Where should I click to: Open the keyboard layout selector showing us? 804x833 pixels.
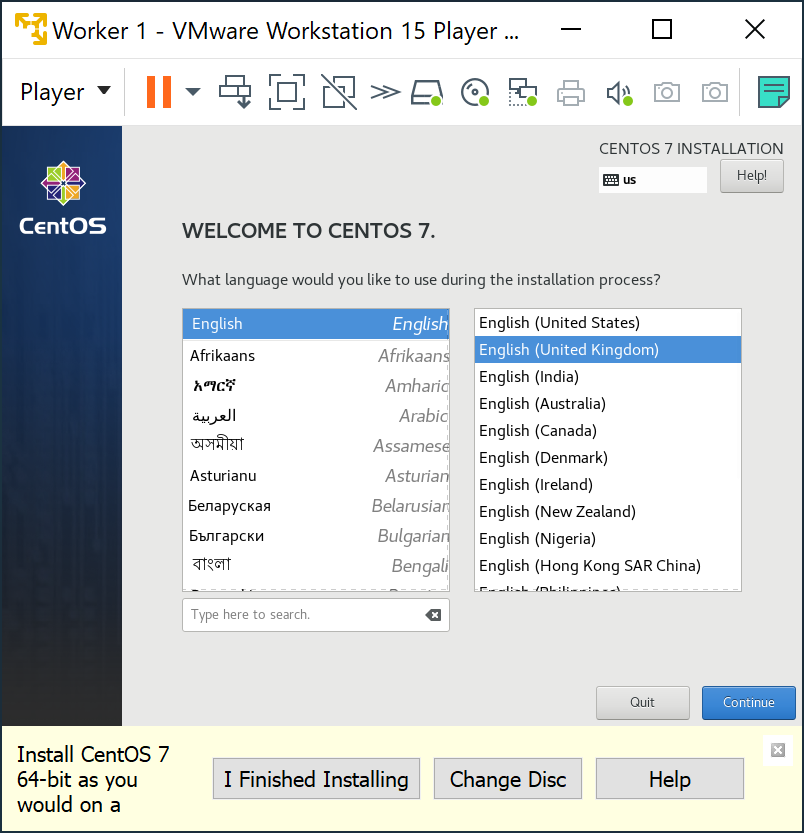652,180
